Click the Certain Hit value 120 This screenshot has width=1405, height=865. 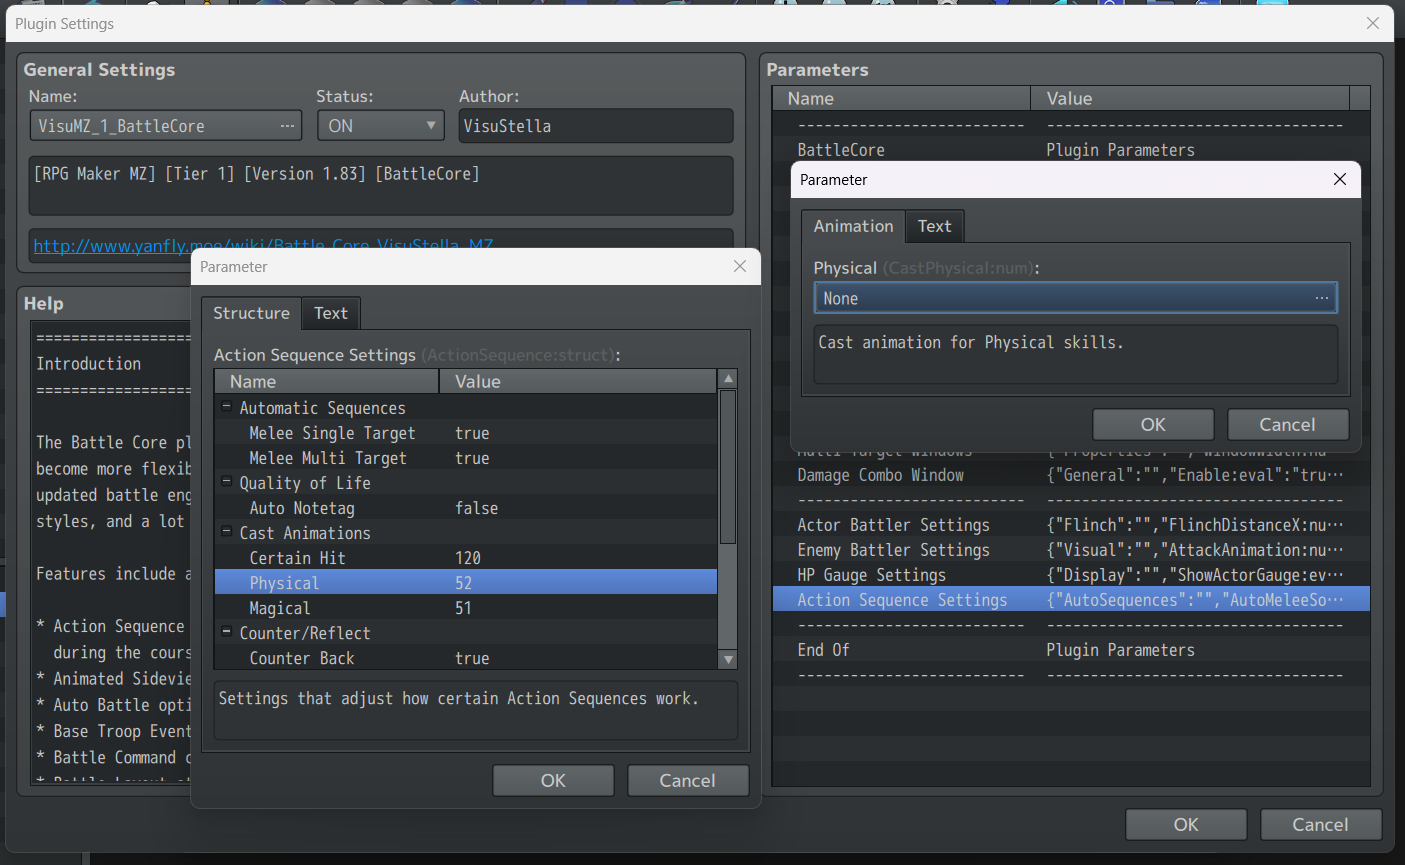click(x=468, y=558)
